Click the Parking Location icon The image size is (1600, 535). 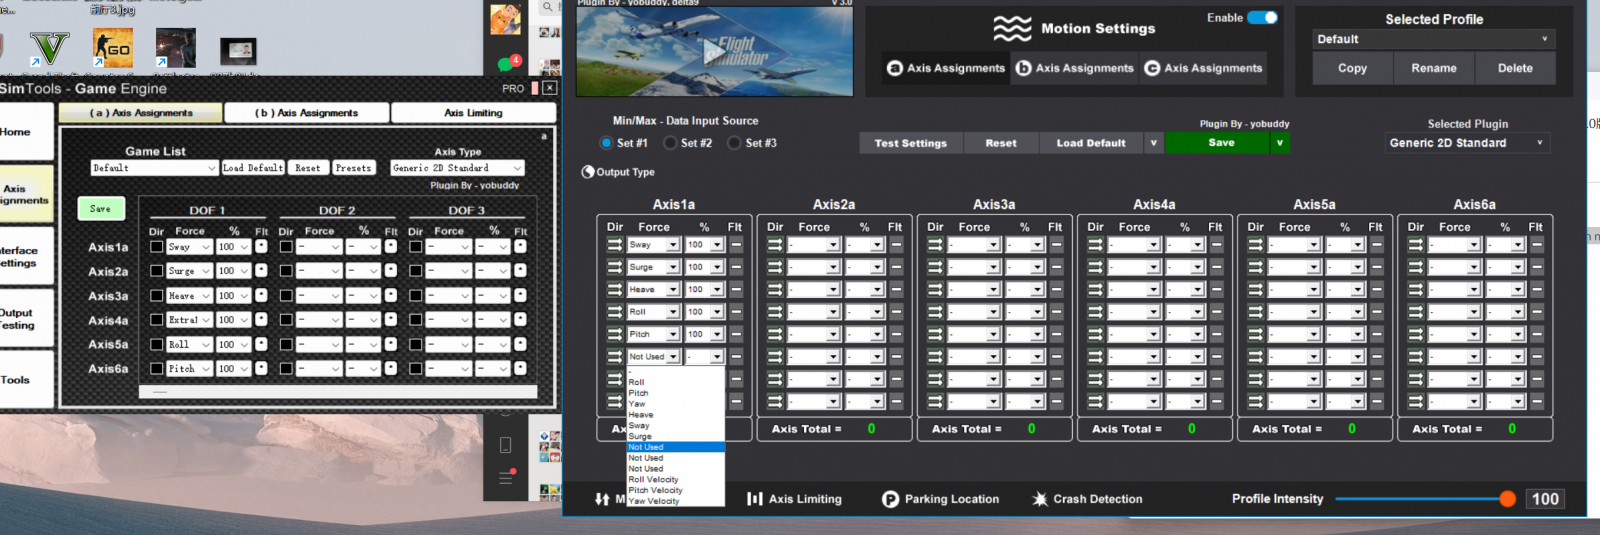[890, 499]
